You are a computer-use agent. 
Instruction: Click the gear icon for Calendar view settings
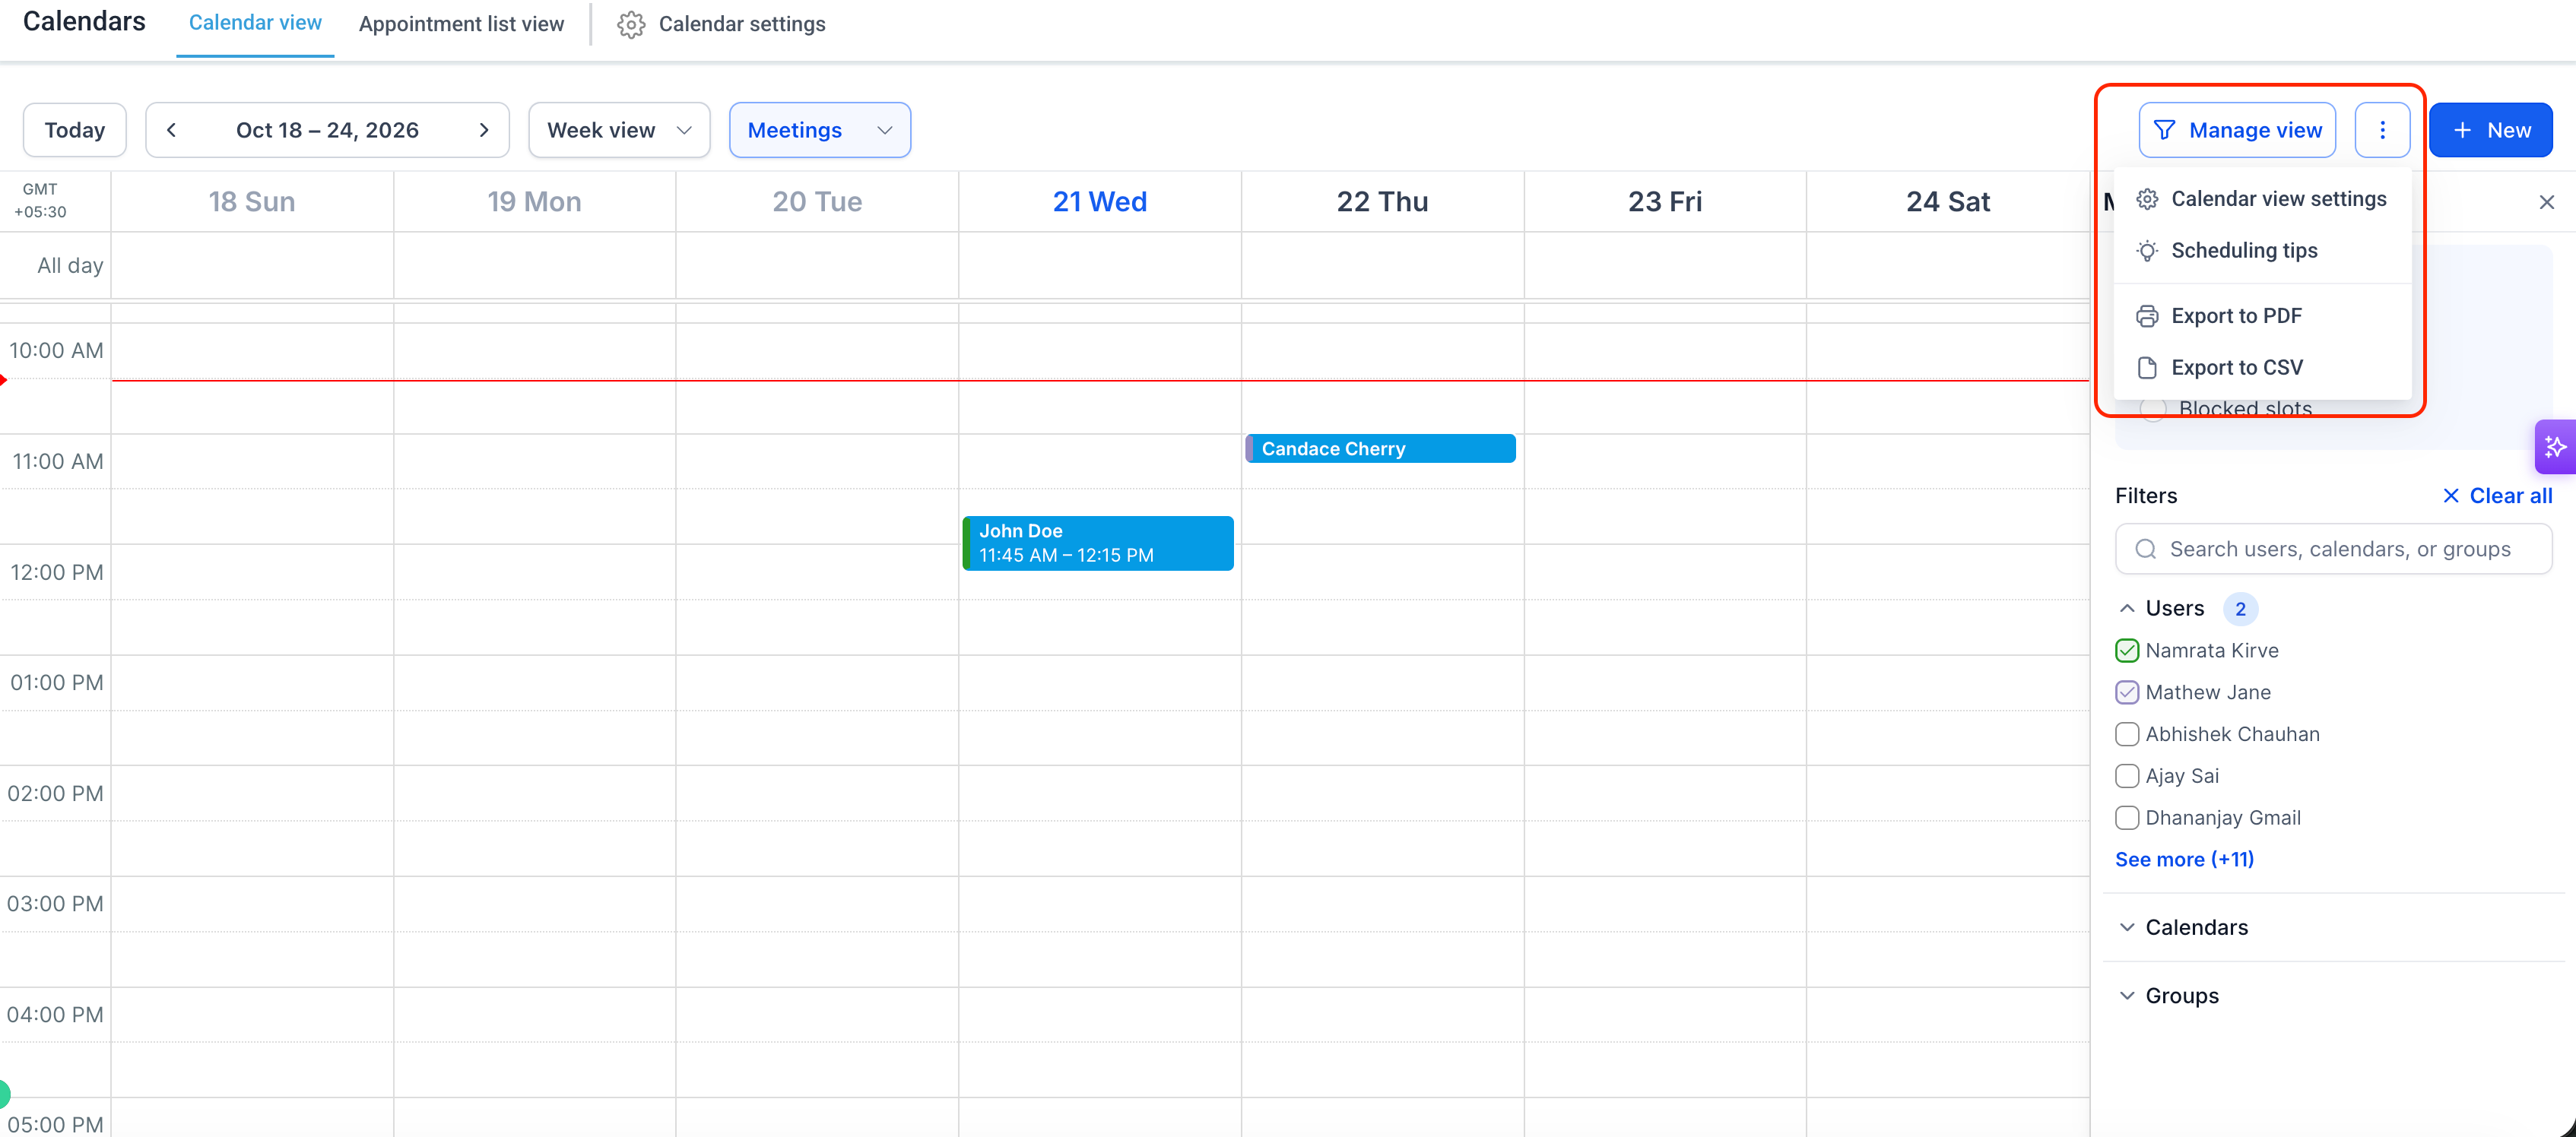click(2147, 199)
